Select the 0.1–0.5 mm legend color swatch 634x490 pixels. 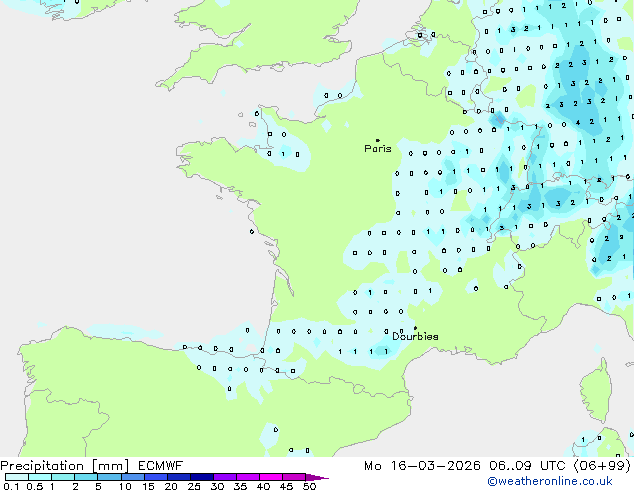pyautogui.click(x=17, y=477)
